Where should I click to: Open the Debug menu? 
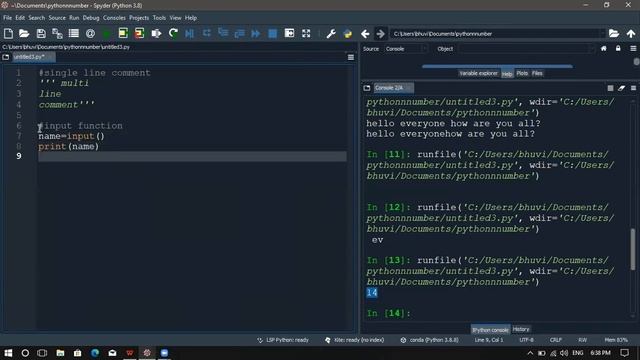click(91, 18)
